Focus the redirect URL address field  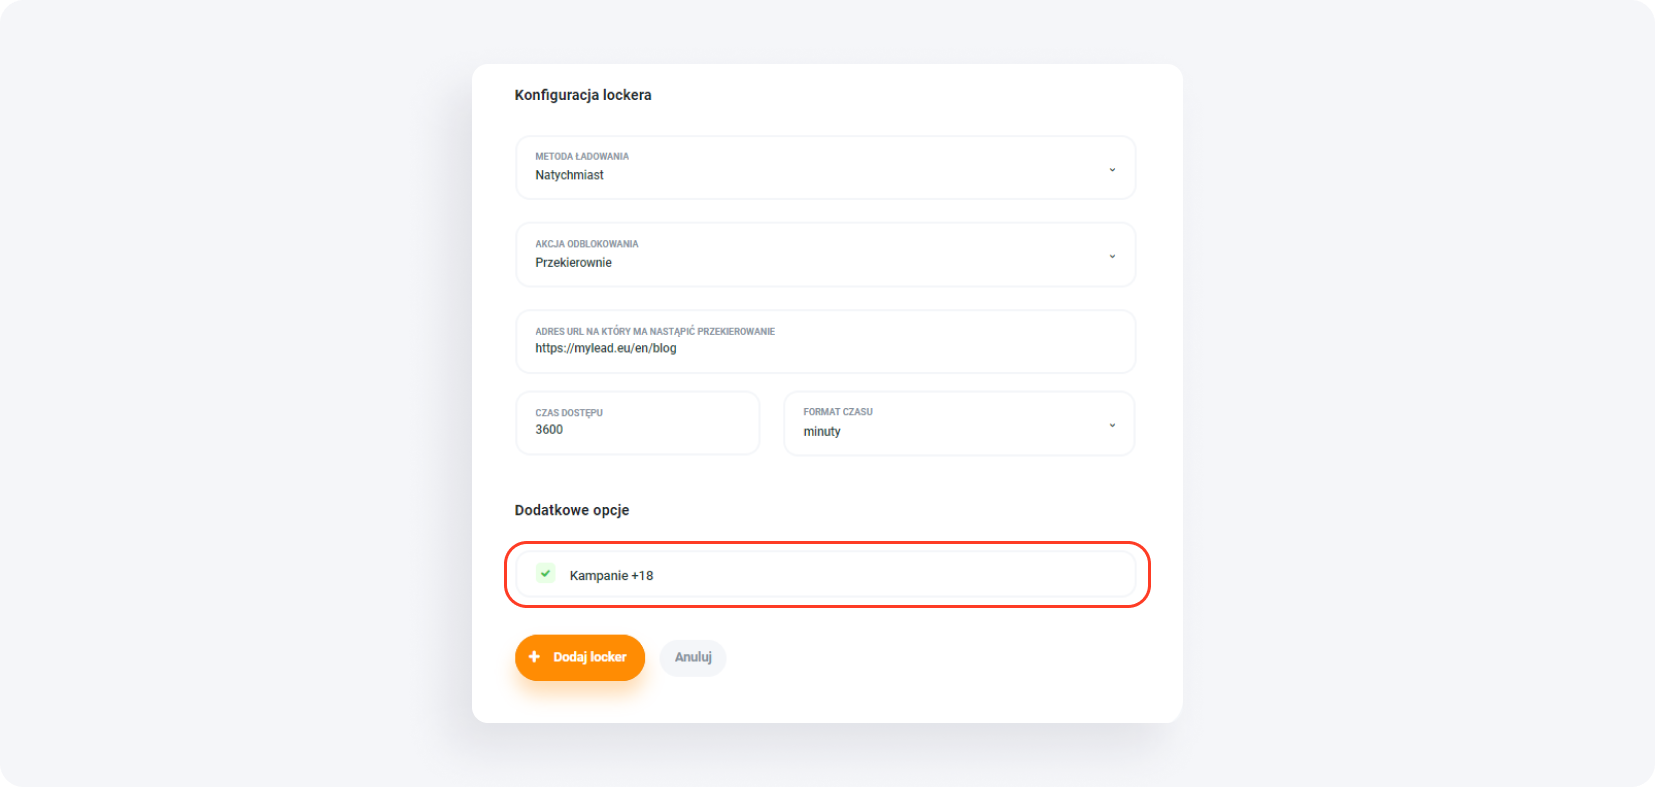coord(825,348)
